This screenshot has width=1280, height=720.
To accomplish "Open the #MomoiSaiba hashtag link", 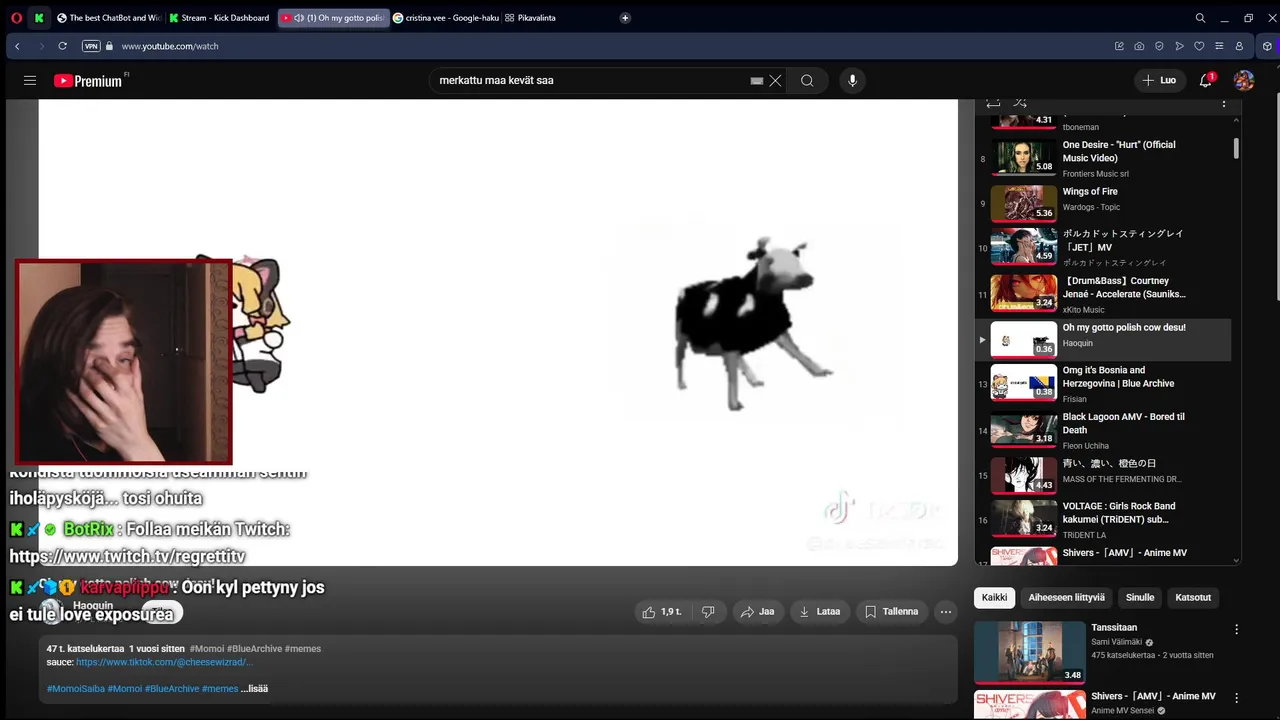I will click(76, 688).
